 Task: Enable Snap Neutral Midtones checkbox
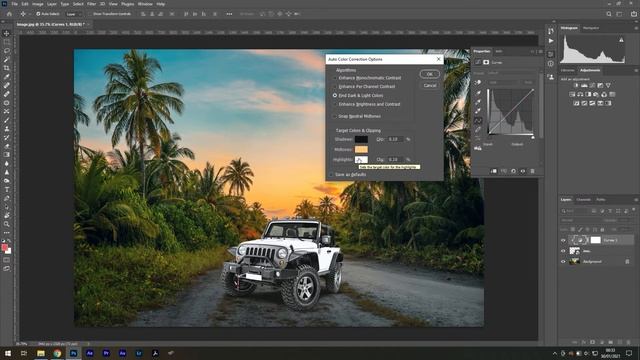[335, 116]
